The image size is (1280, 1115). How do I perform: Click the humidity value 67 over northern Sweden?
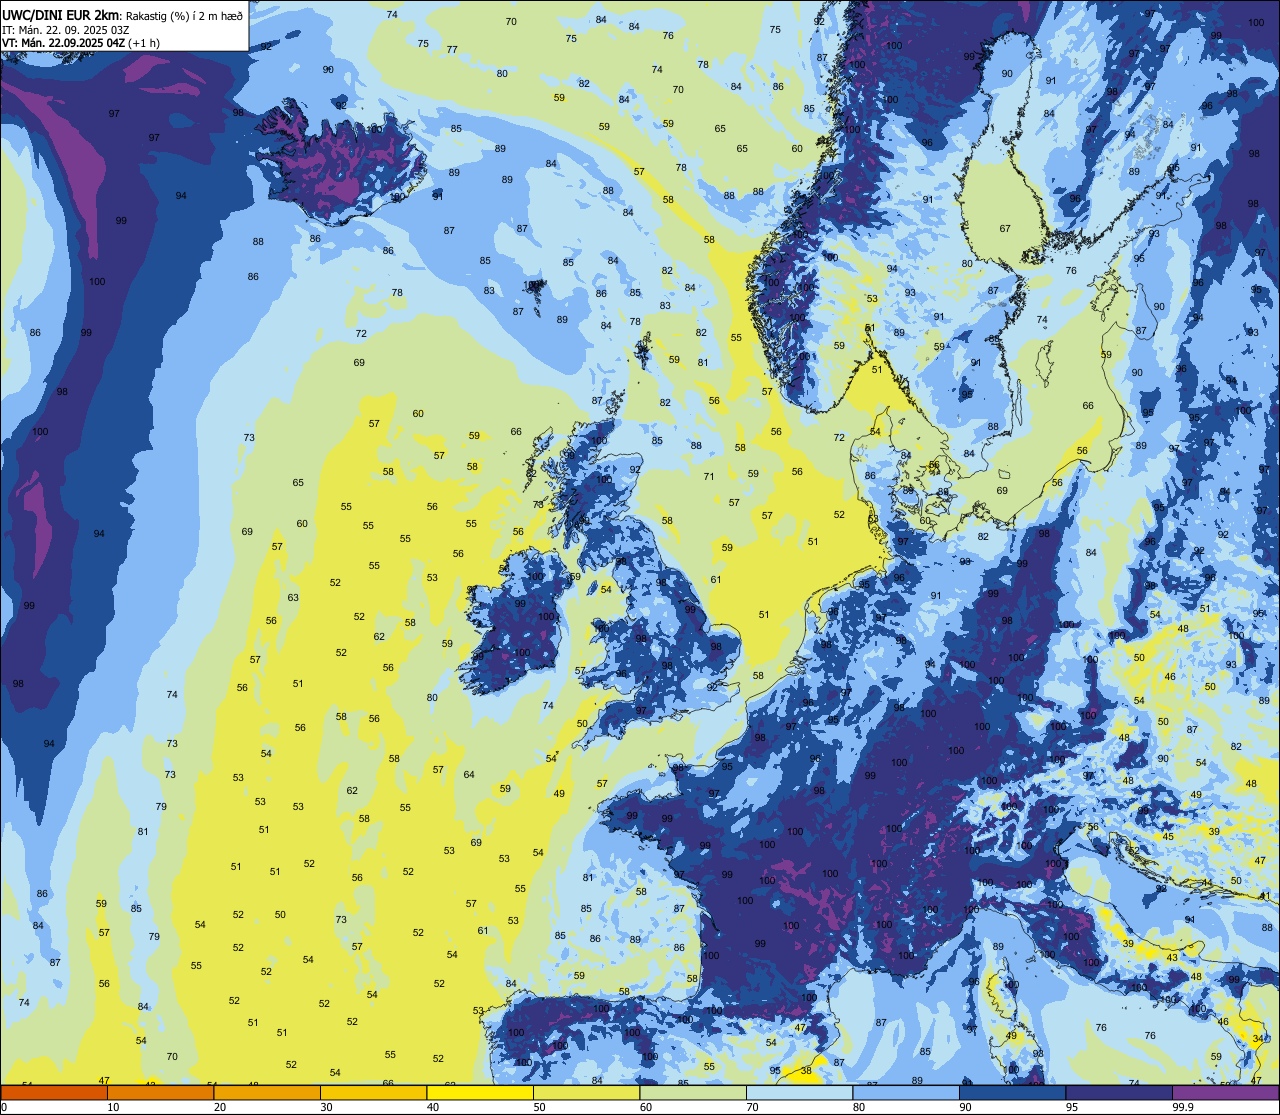[1005, 229]
